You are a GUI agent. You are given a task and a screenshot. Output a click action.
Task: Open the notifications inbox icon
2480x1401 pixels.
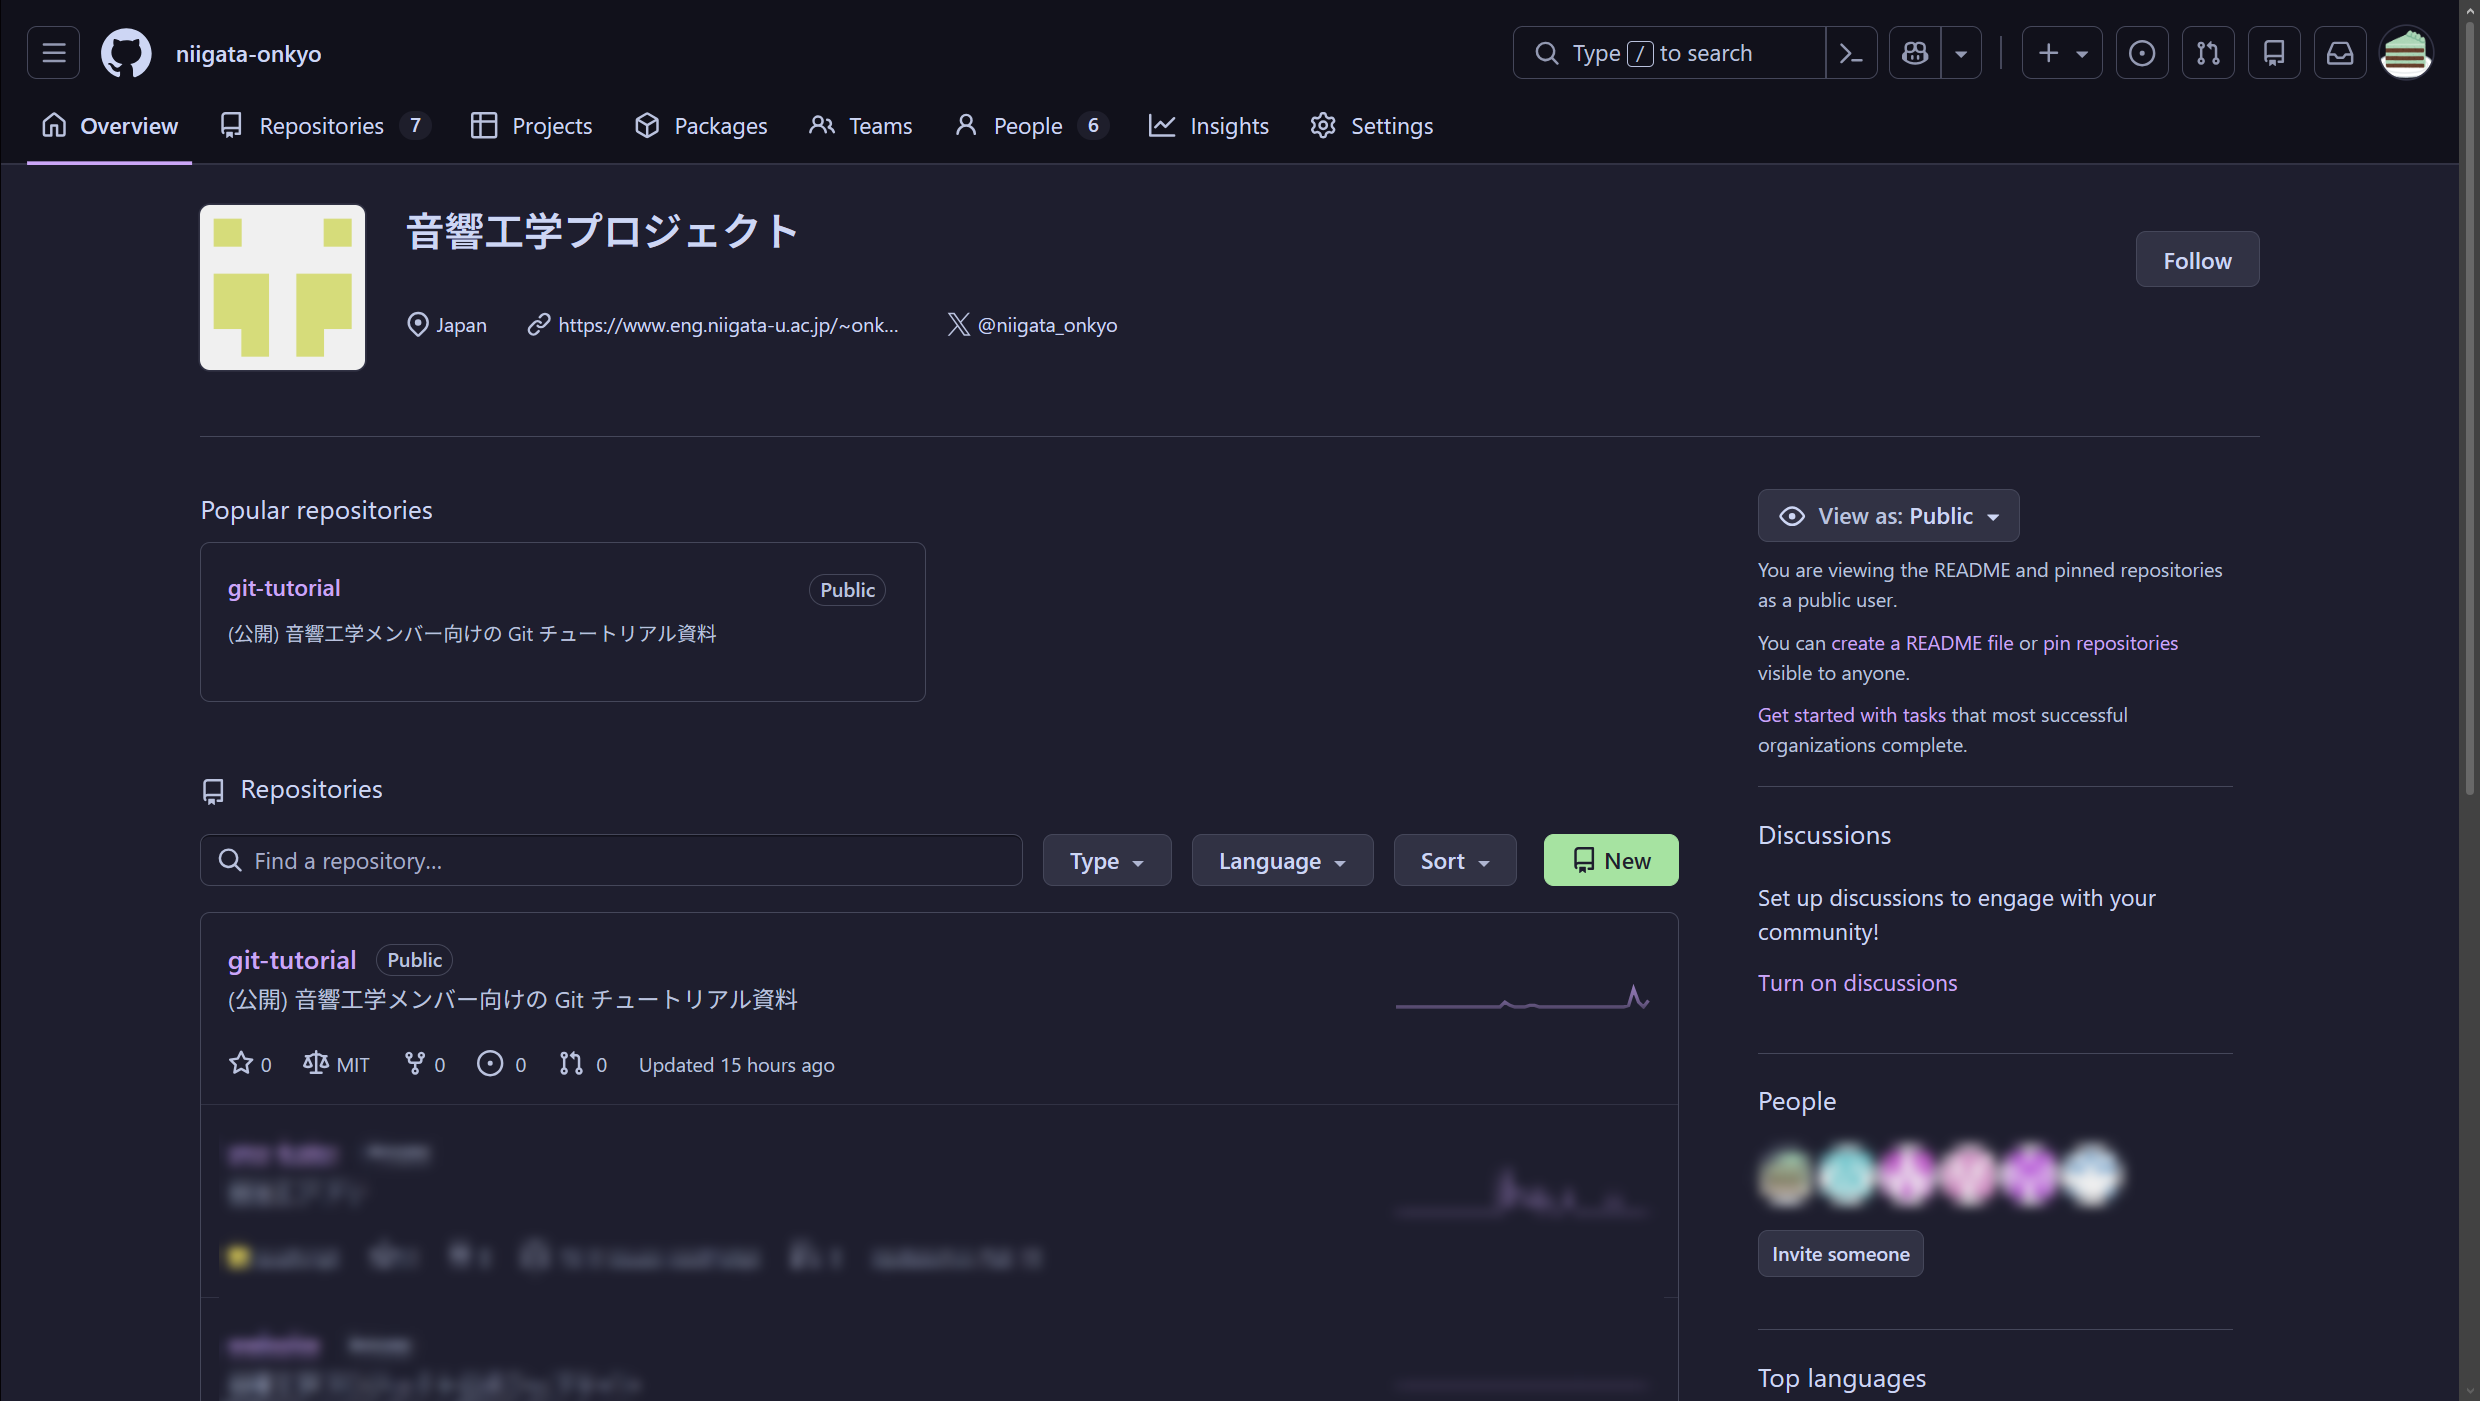[x=2340, y=53]
